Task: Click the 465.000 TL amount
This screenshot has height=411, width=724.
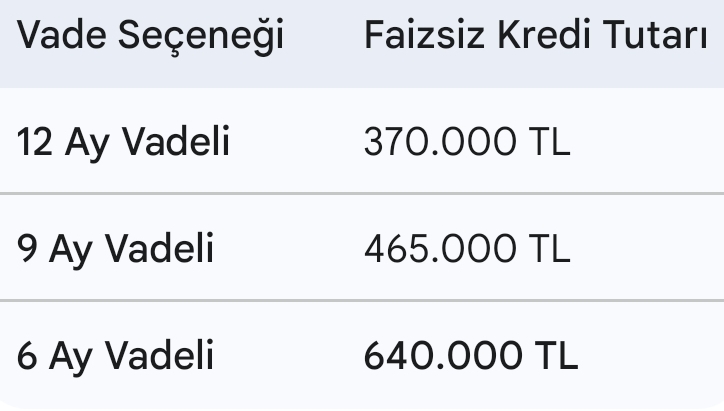Action: click(x=467, y=249)
